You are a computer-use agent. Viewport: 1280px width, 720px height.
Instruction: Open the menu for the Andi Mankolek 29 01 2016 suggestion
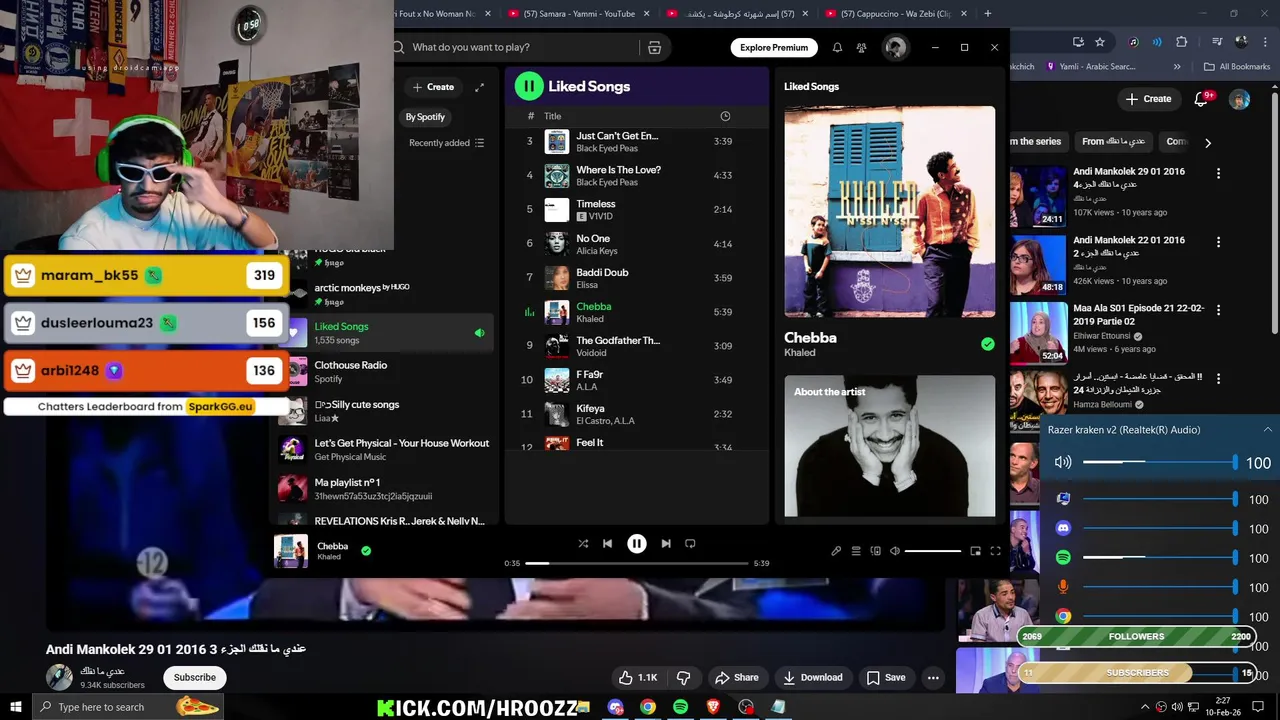[1218, 173]
